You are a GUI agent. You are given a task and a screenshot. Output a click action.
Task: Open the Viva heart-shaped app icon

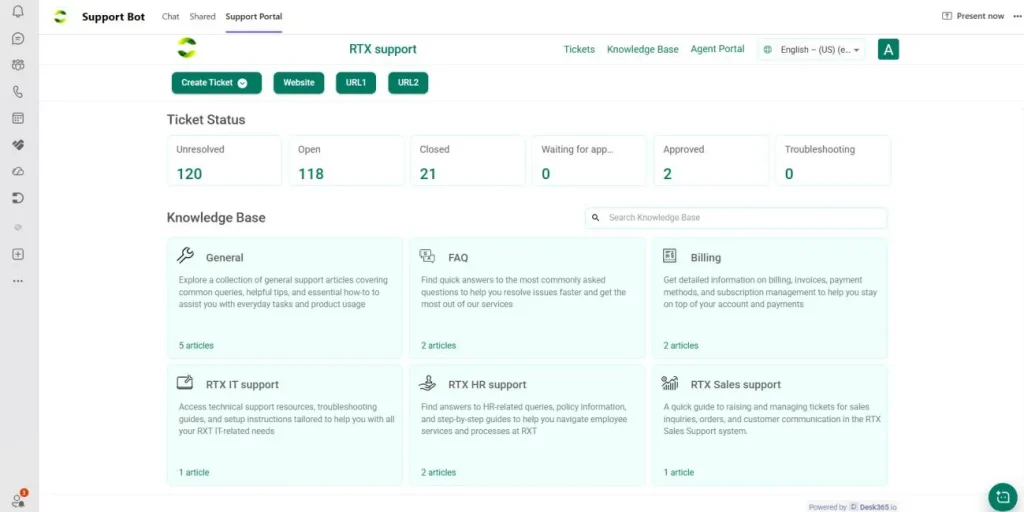(x=18, y=145)
